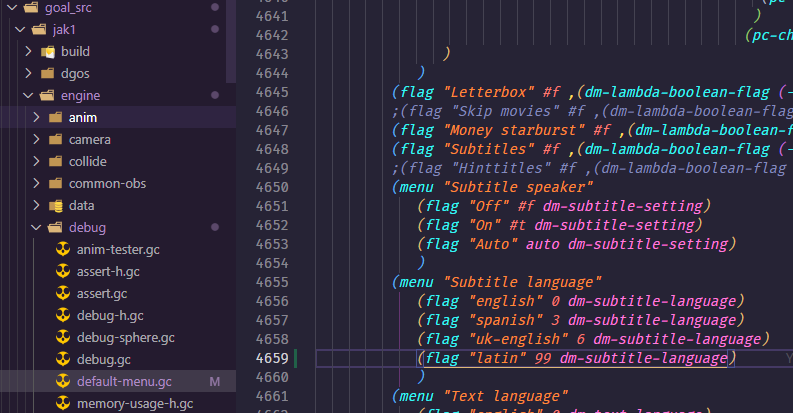The height and width of the screenshot is (413, 793).
Task: Expand the camera folder chevron
Action: click(36, 140)
